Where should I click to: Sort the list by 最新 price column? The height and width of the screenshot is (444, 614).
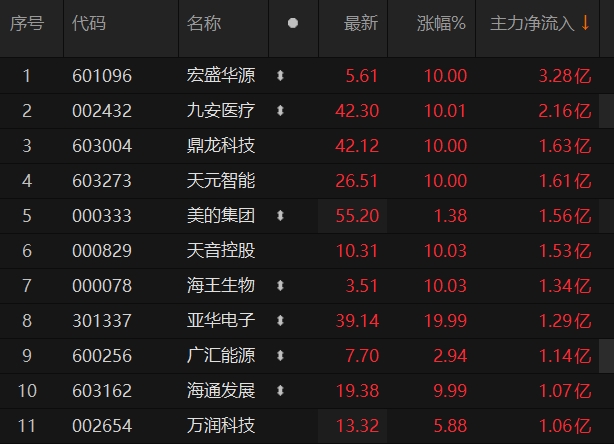coord(361,23)
